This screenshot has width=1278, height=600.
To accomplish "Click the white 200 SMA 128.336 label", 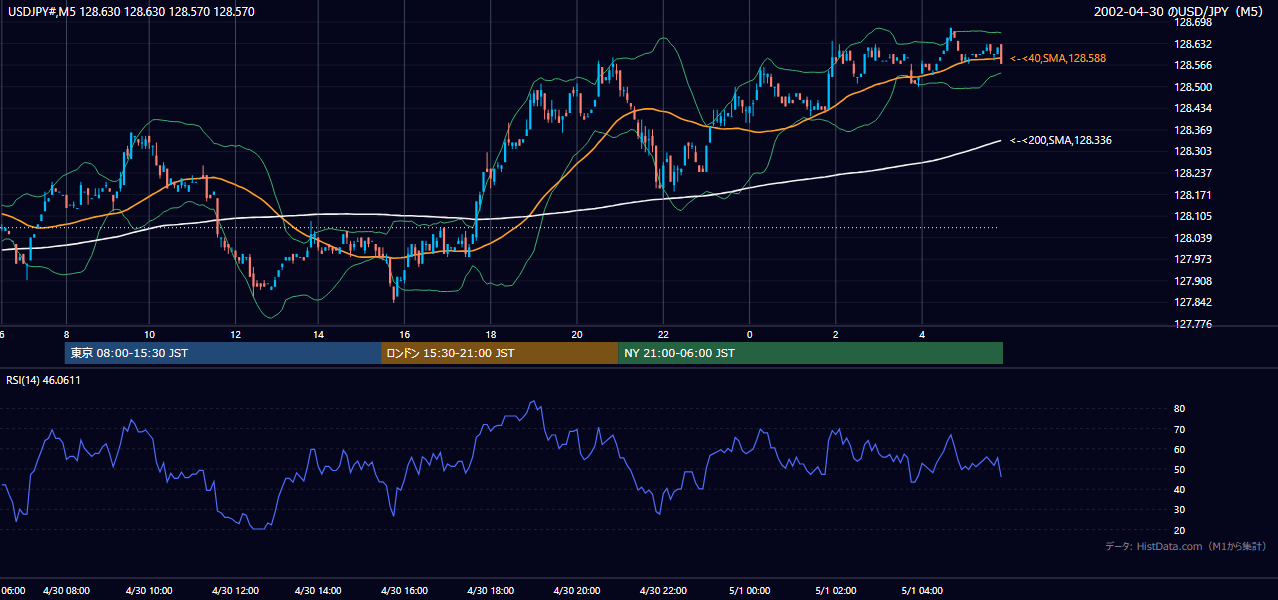I will tap(1061, 141).
